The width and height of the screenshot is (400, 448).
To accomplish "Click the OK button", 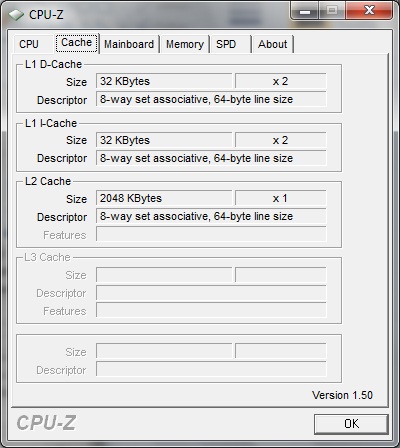I will click(x=351, y=424).
